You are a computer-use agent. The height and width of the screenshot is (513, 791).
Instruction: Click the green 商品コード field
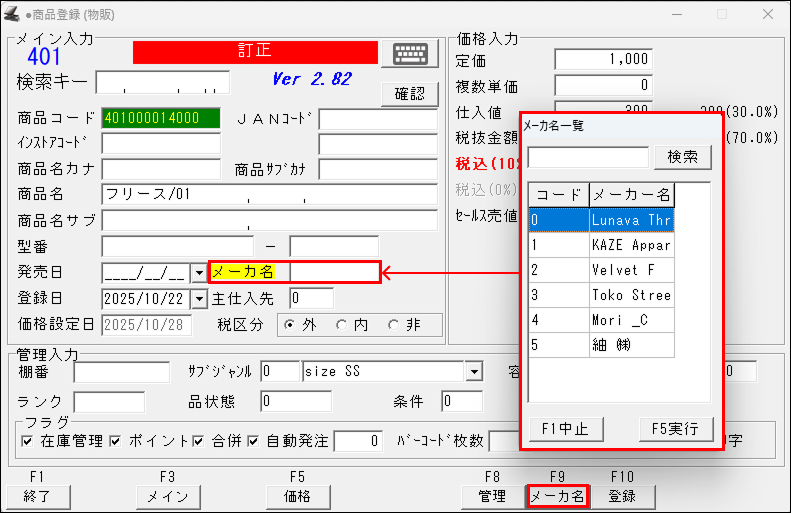161,118
